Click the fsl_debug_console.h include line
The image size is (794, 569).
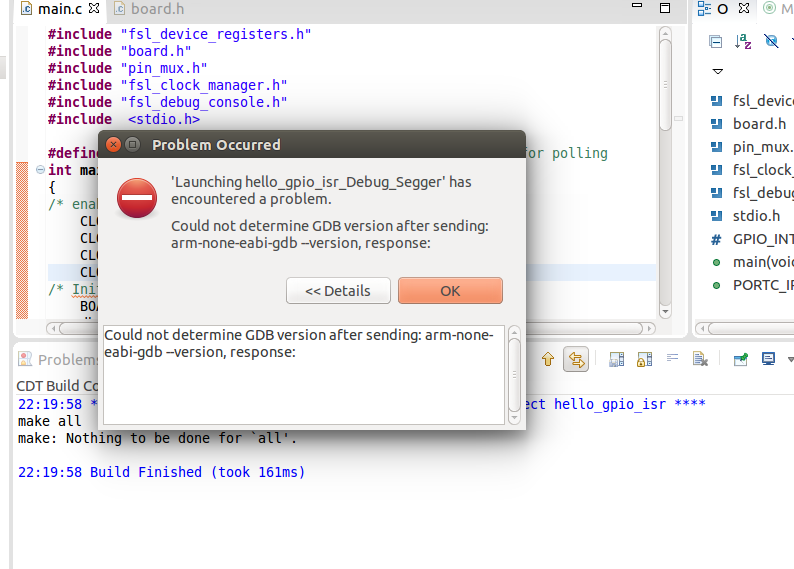coord(168,102)
